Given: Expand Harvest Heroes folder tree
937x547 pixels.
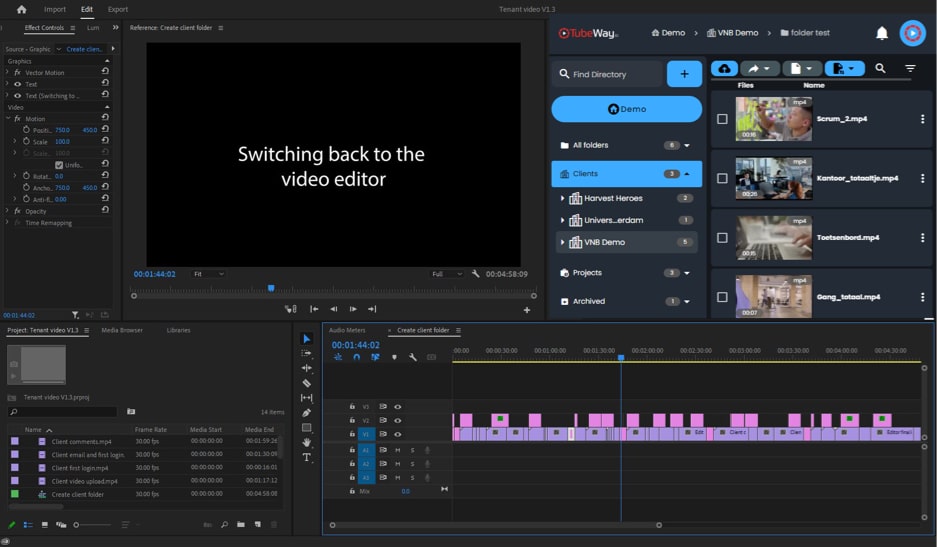Looking at the screenshot, I should pyautogui.click(x=562, y=198).
